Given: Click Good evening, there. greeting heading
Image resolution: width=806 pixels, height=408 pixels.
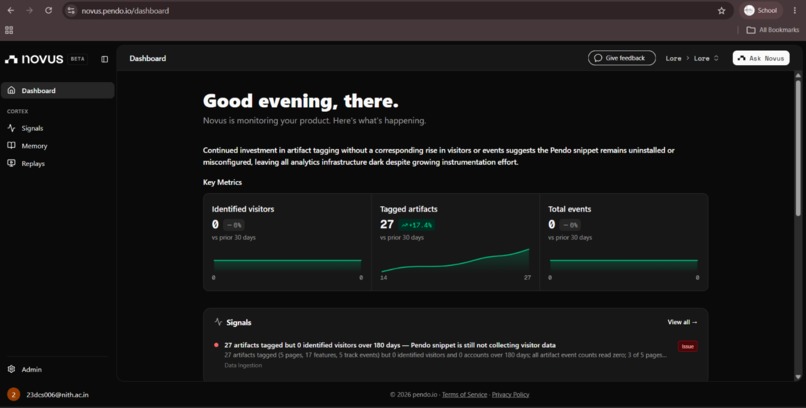Looking at the screenshot, I should 301,101.
